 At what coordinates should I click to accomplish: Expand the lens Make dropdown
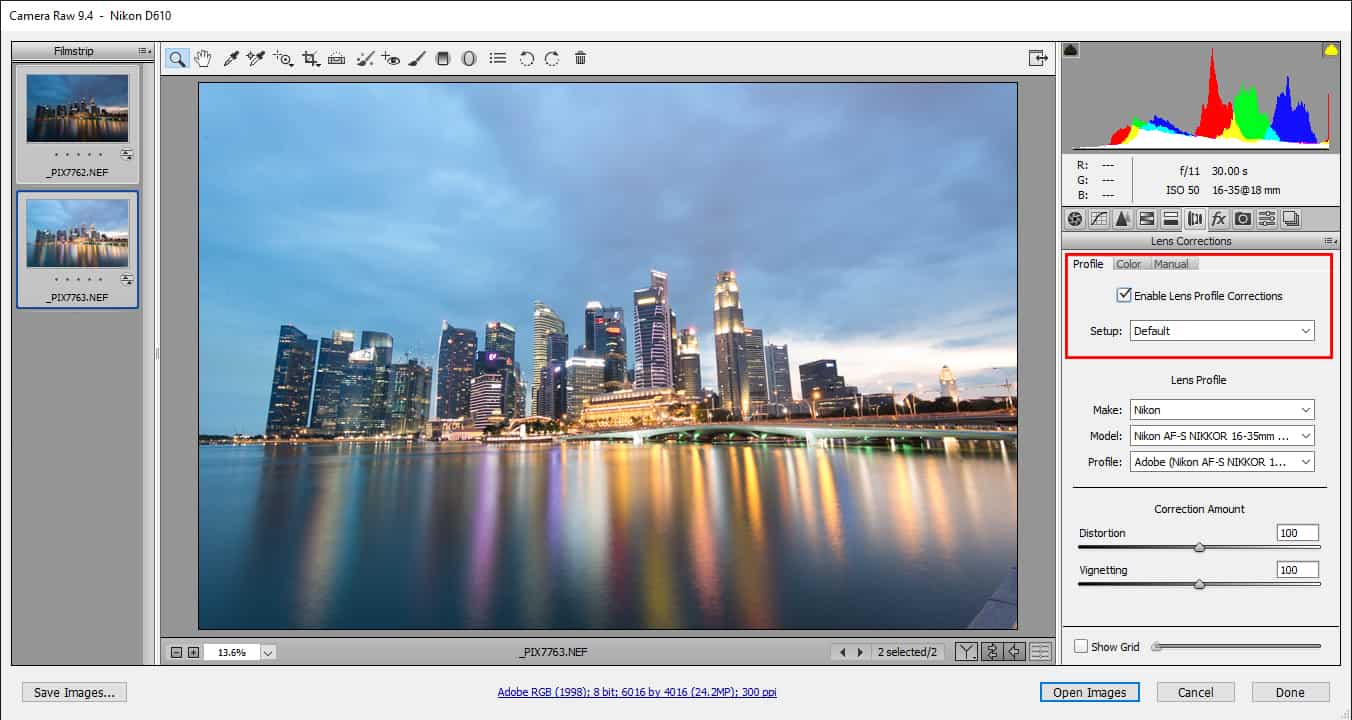1222,410
